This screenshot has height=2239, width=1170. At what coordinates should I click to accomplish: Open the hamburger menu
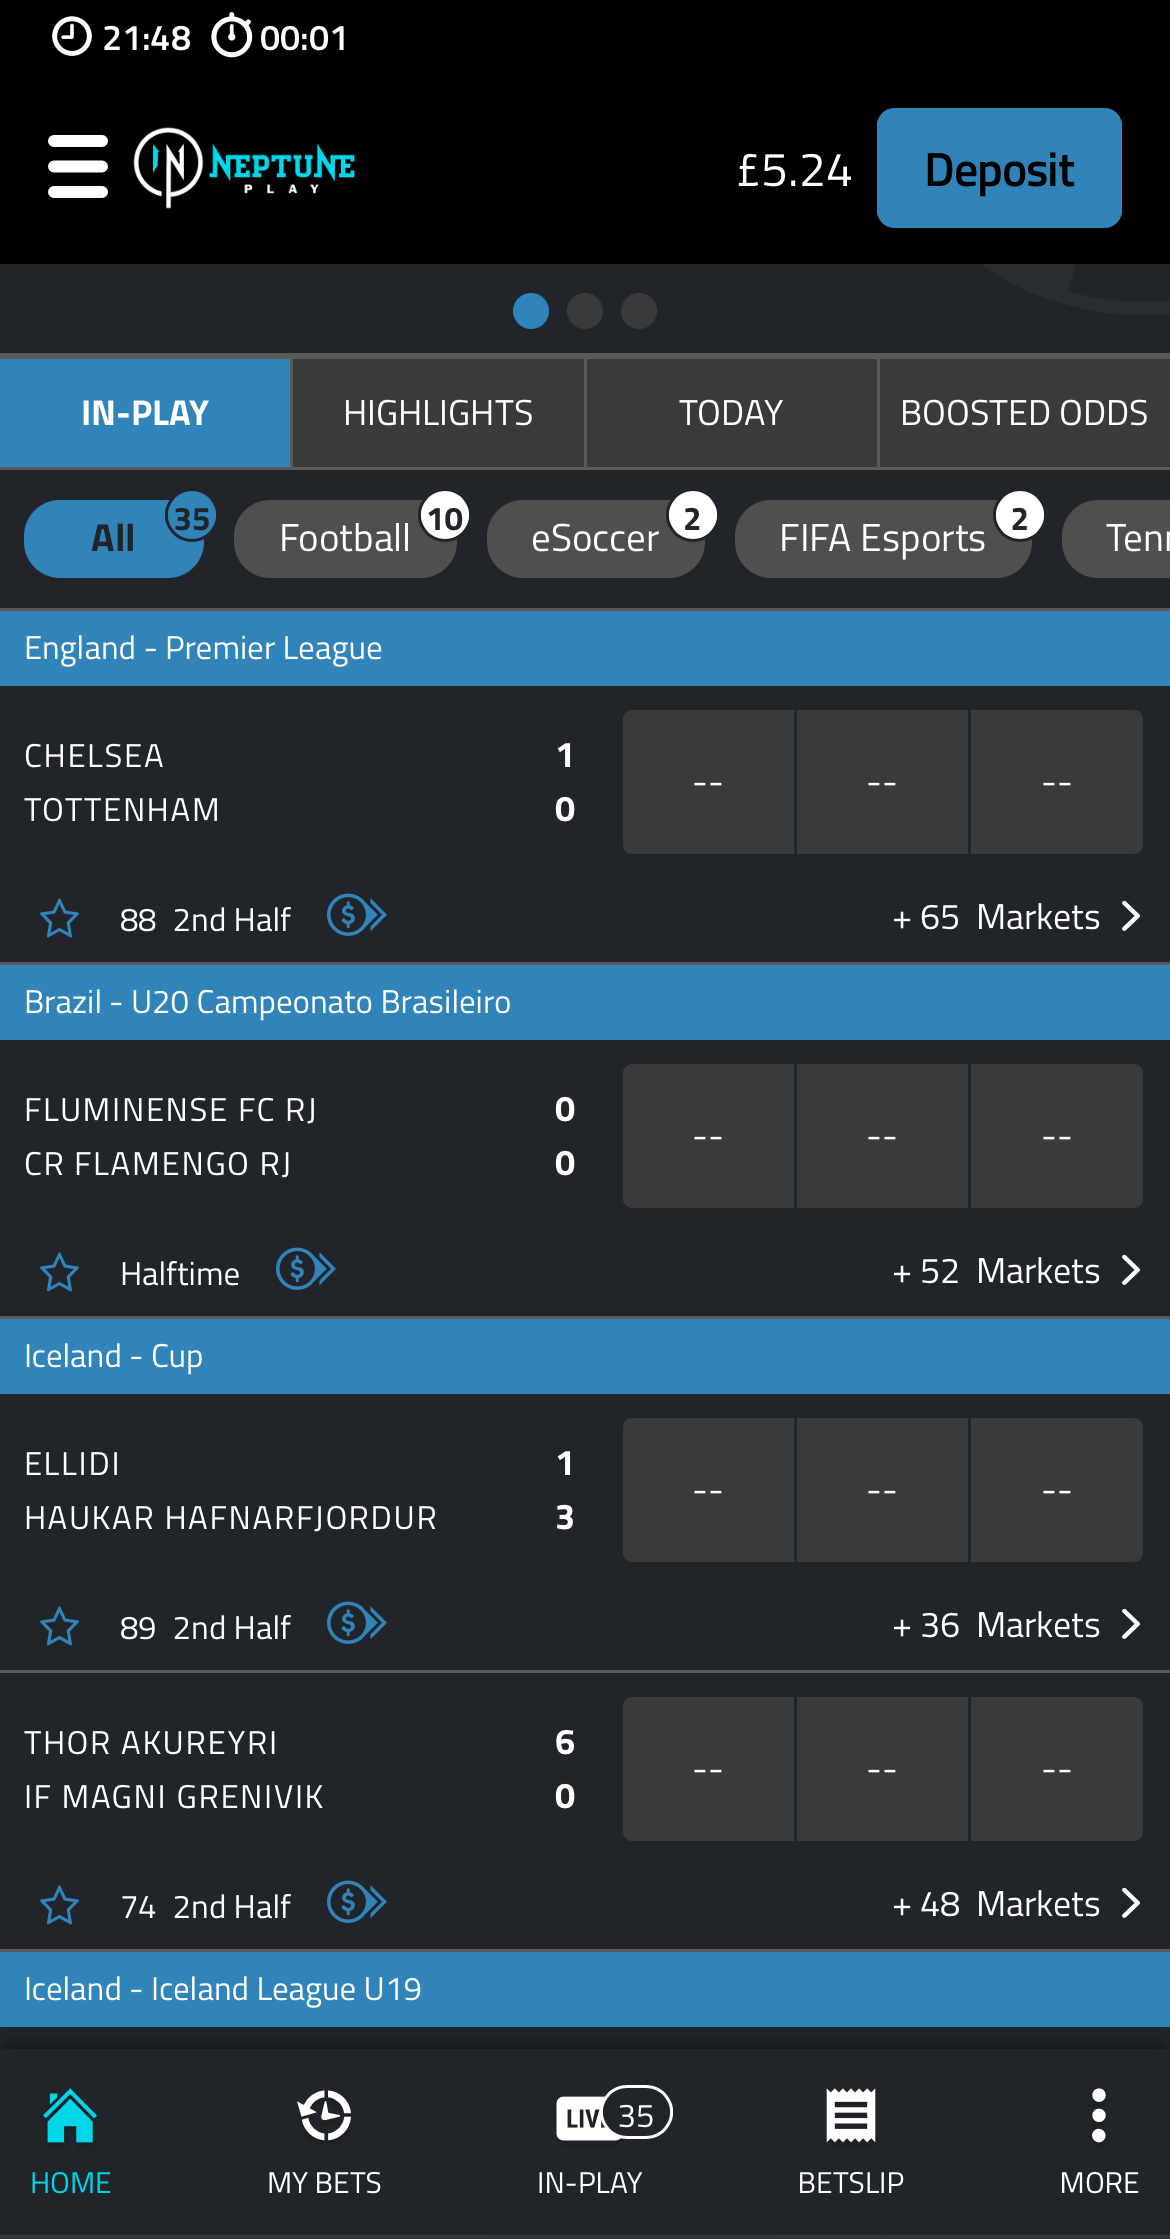pos(78,167)
